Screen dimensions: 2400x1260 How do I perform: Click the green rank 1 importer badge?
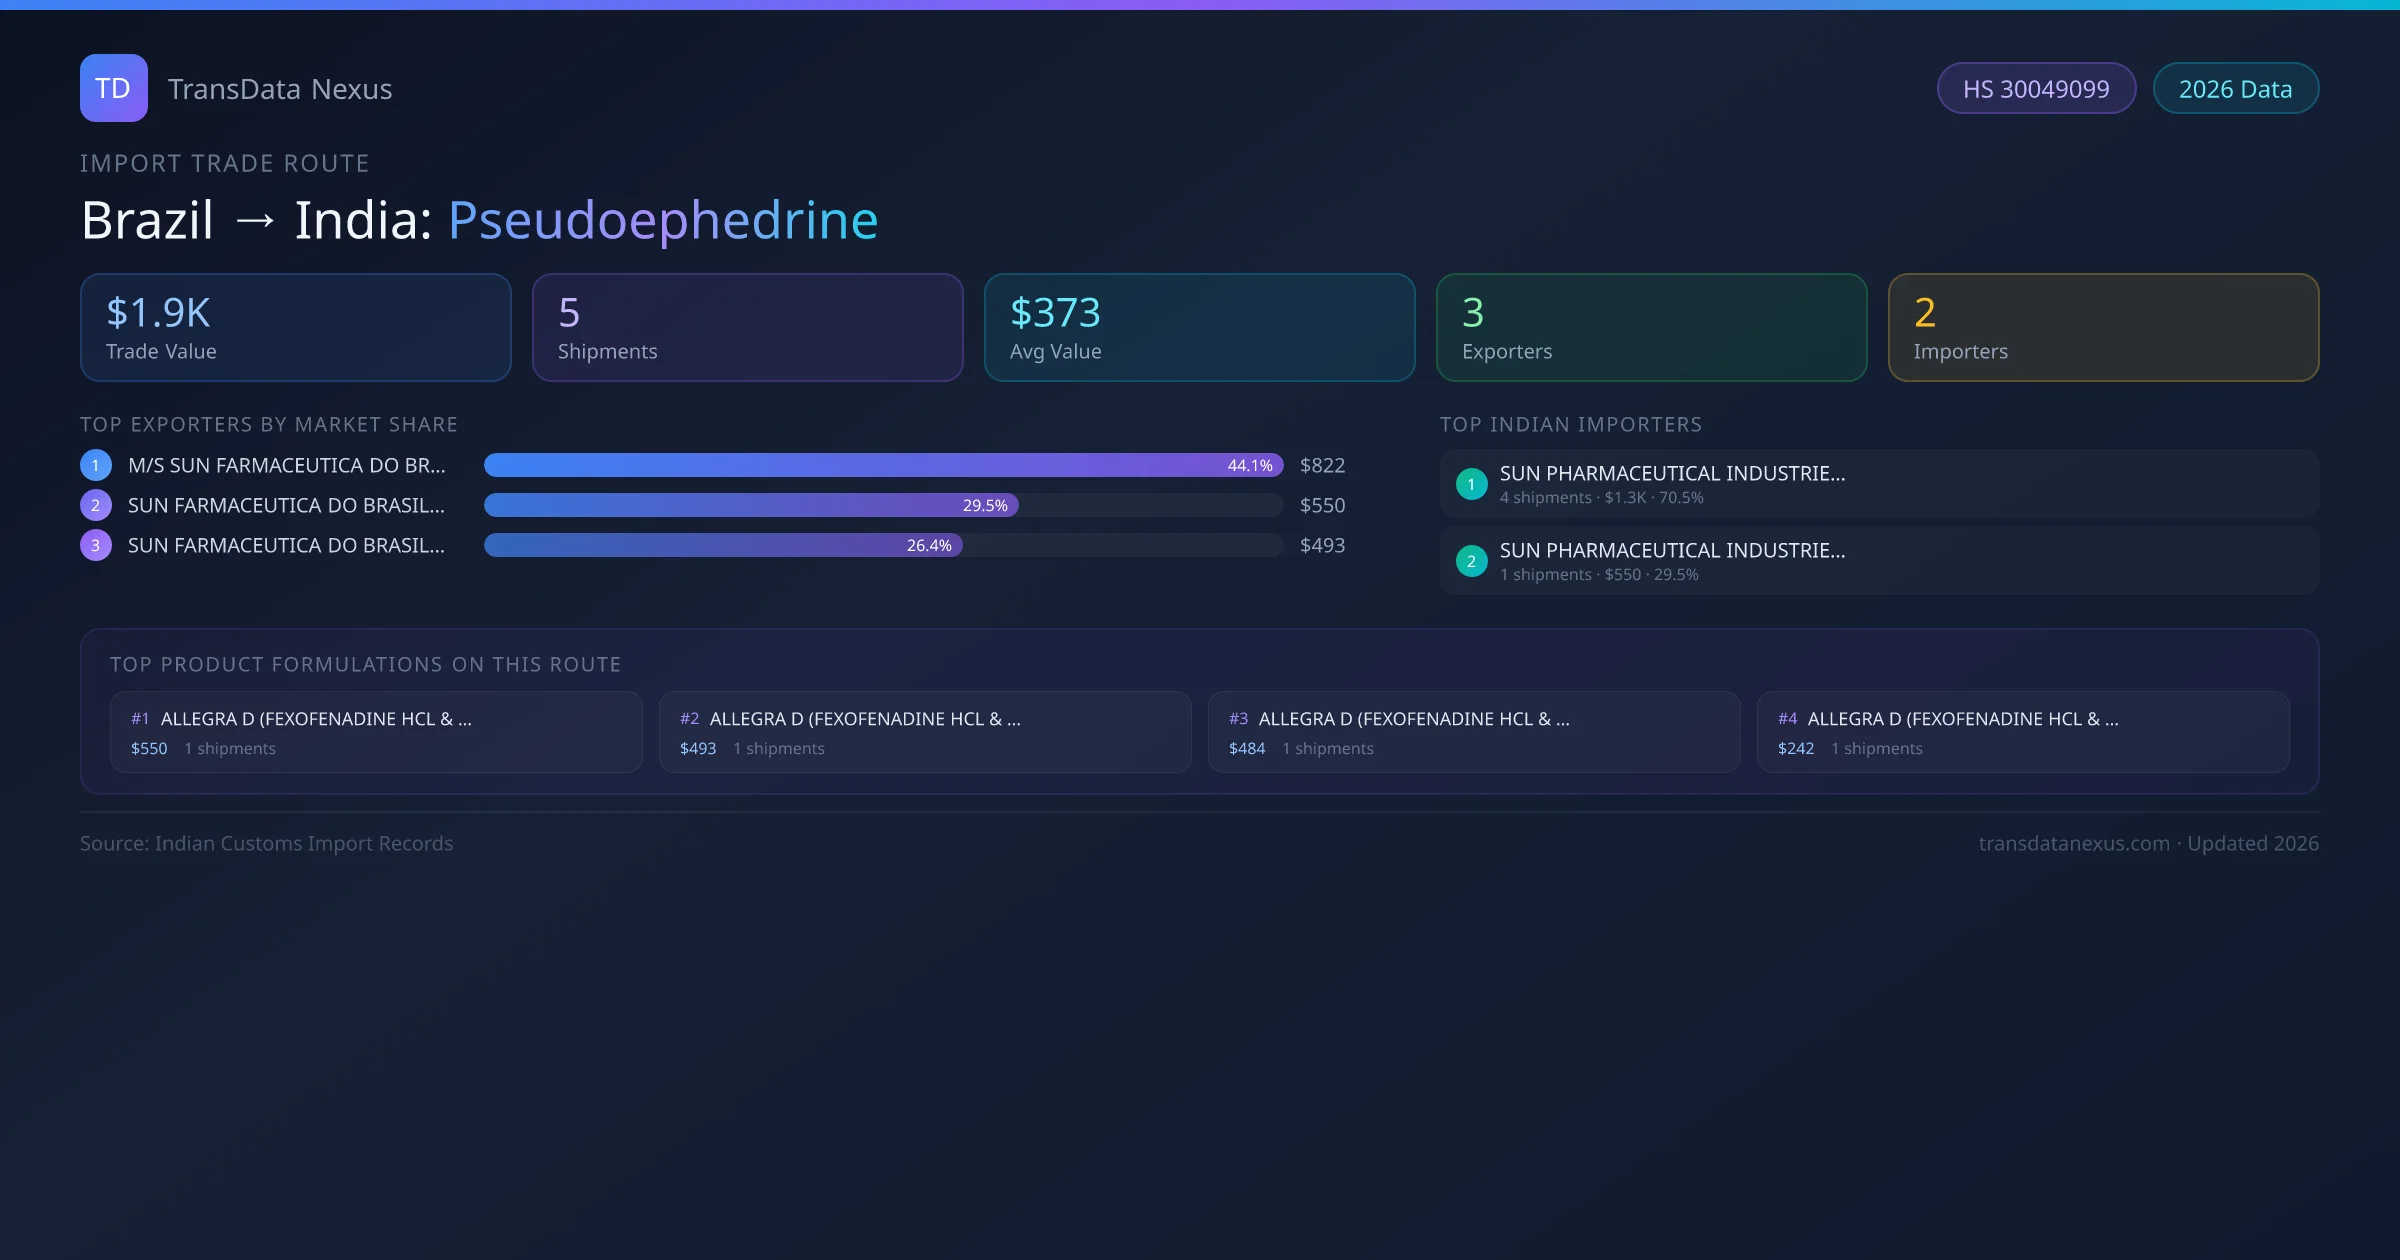coord(1471,484)
